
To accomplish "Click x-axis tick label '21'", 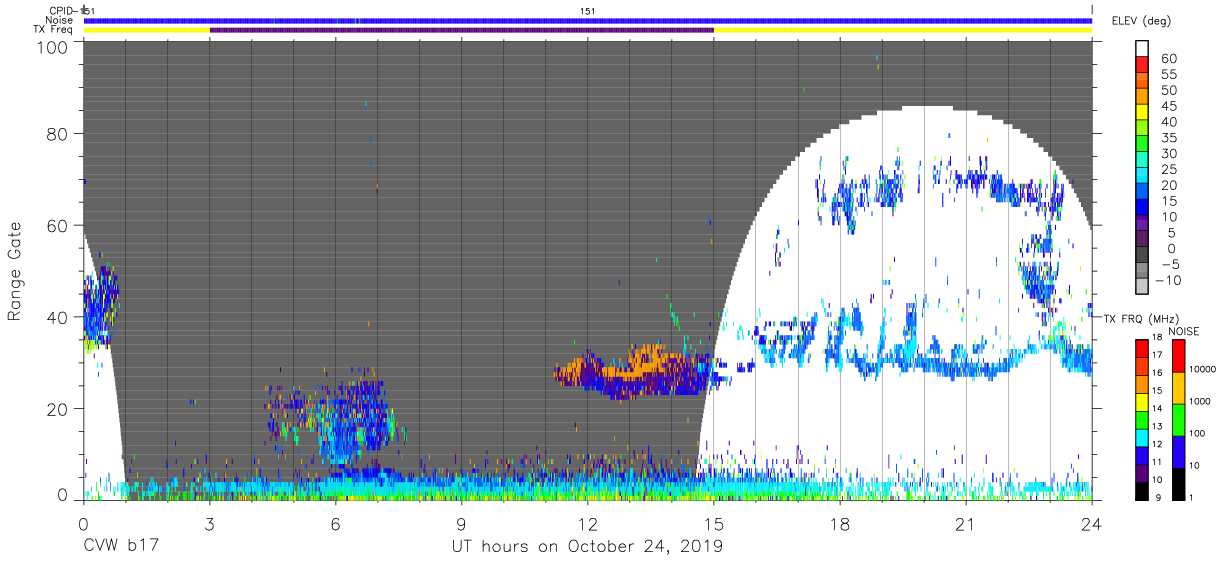I will 966,524.
